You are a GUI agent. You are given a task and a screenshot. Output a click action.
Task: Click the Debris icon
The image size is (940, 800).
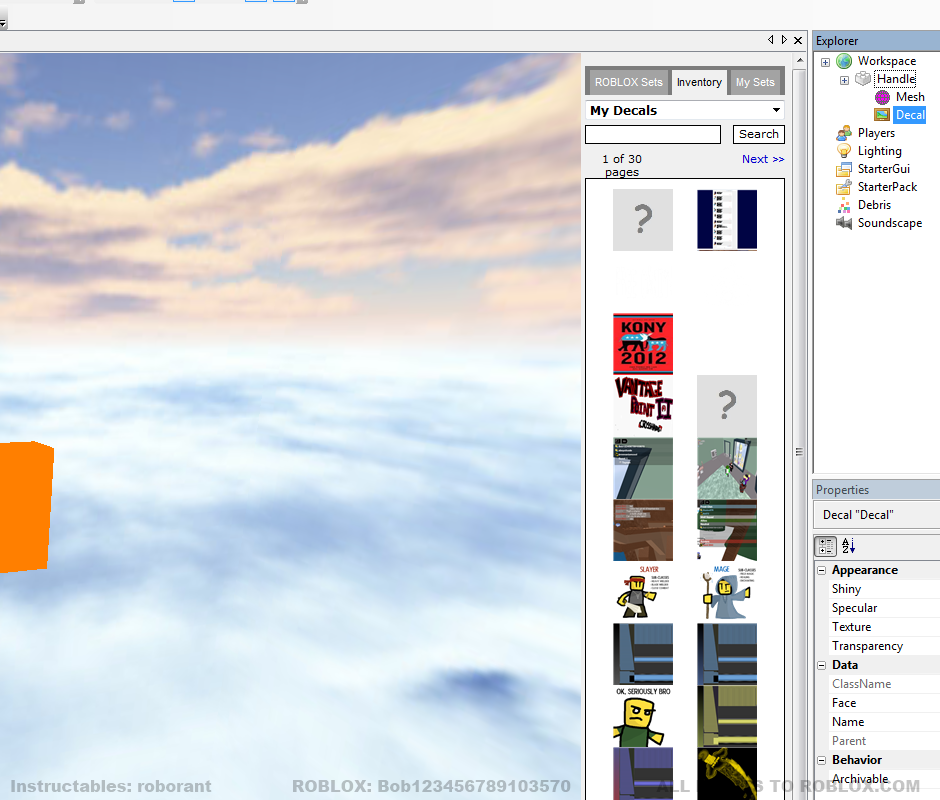coord(843,205)
